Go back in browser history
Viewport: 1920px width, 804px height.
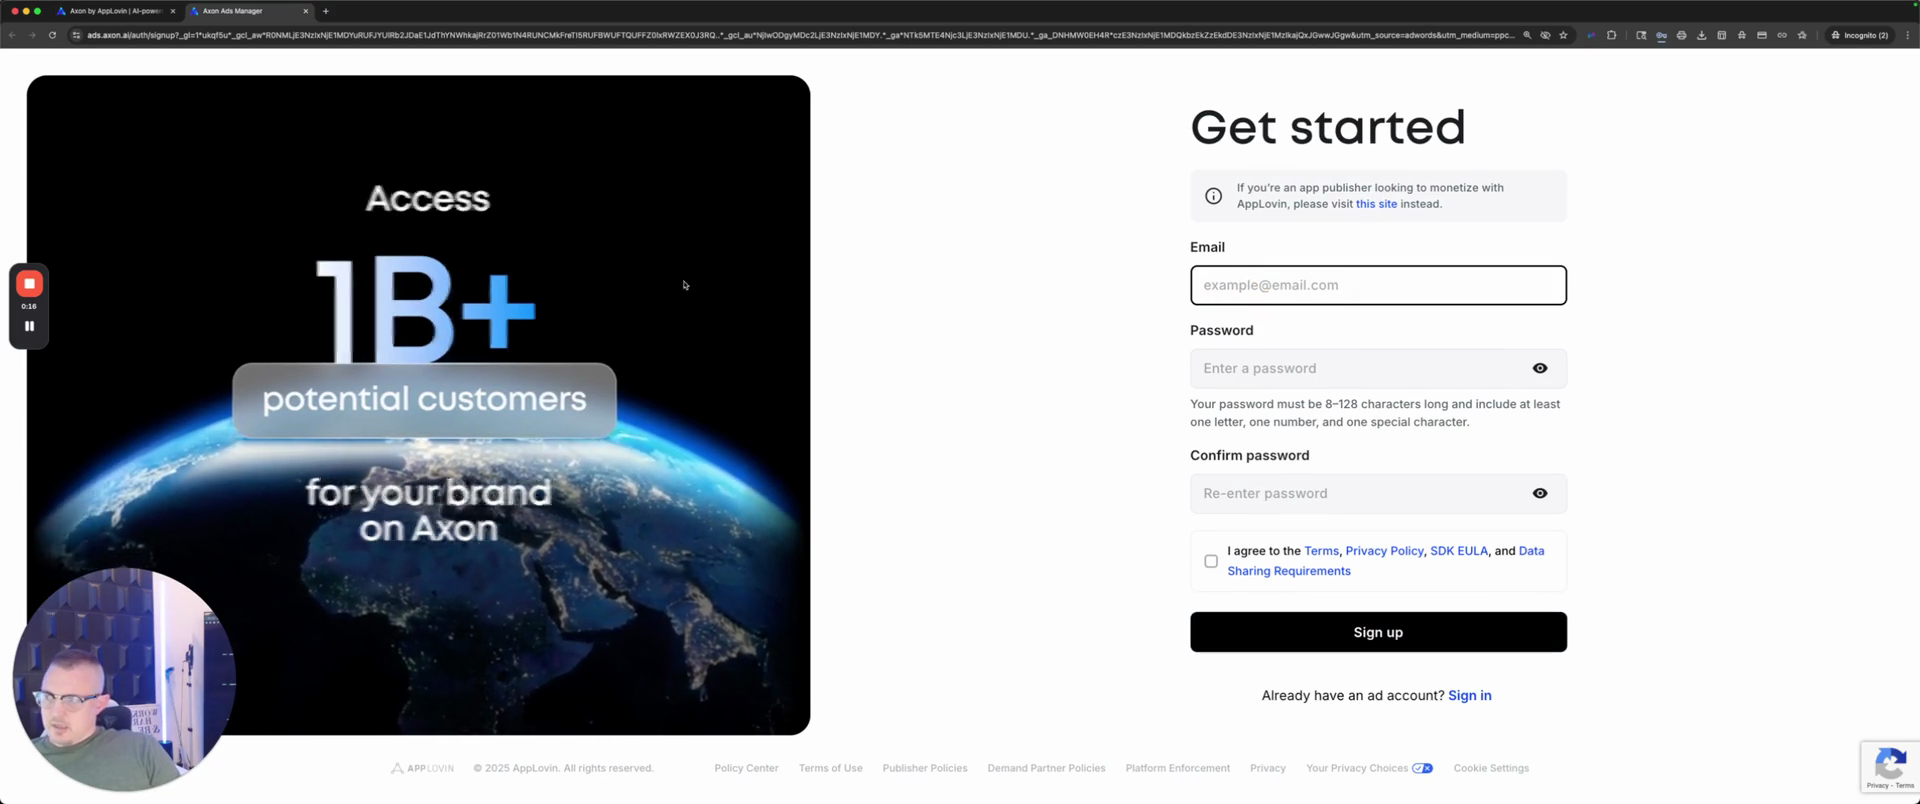tap(12, 35)
